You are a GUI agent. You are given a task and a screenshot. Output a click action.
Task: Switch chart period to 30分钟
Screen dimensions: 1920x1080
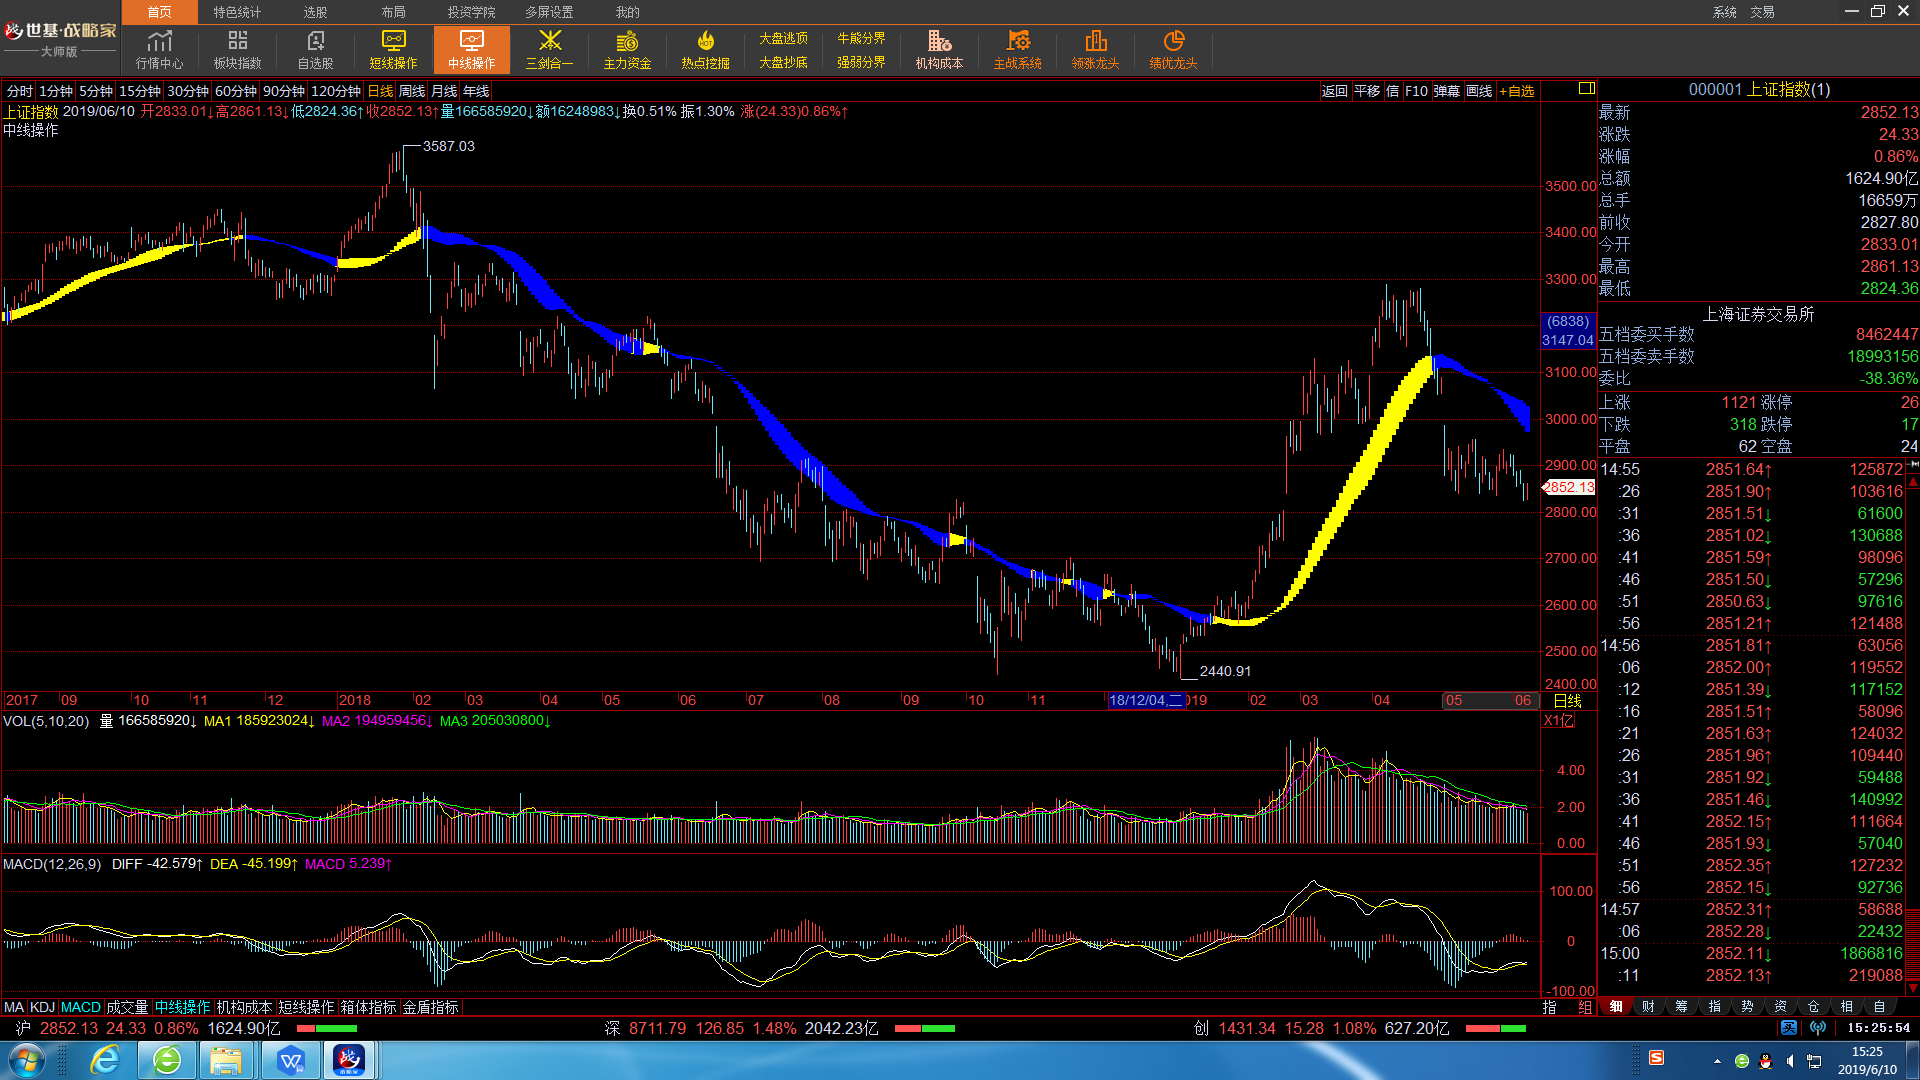pyautogui.click(x=188, y=91)
